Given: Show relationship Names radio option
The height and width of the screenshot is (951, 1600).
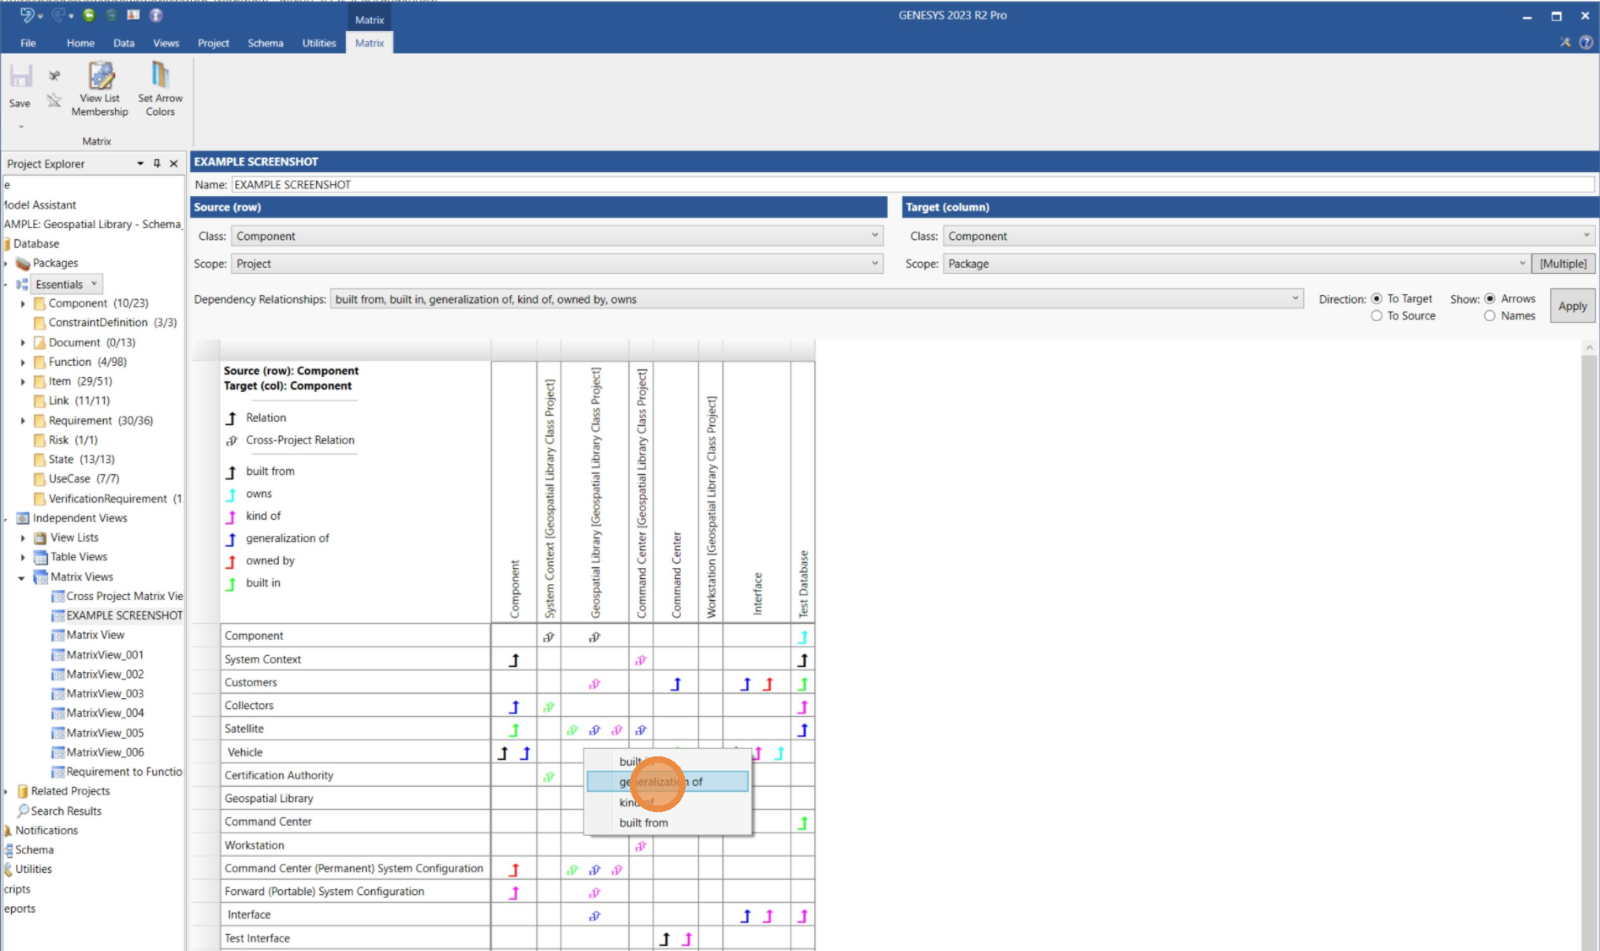Looking at the screenshot, I should coord(1490,316).
